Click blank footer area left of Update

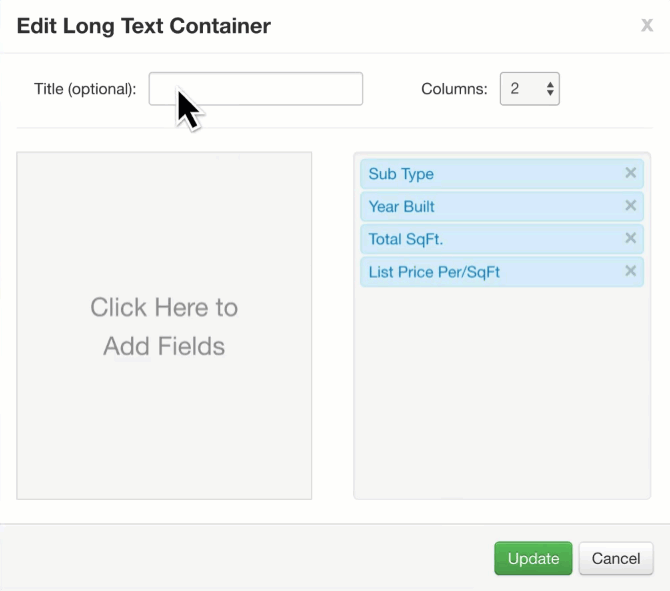click(247, 558)
